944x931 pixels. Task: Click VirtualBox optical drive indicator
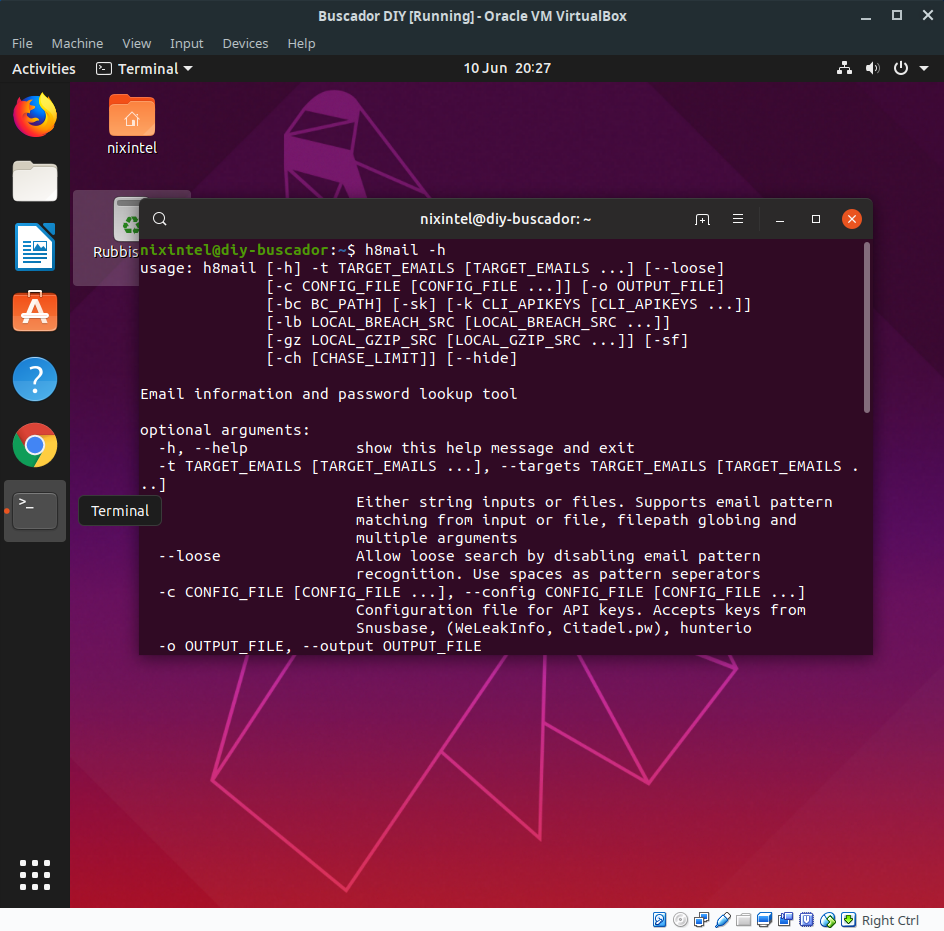pos(680,920)
